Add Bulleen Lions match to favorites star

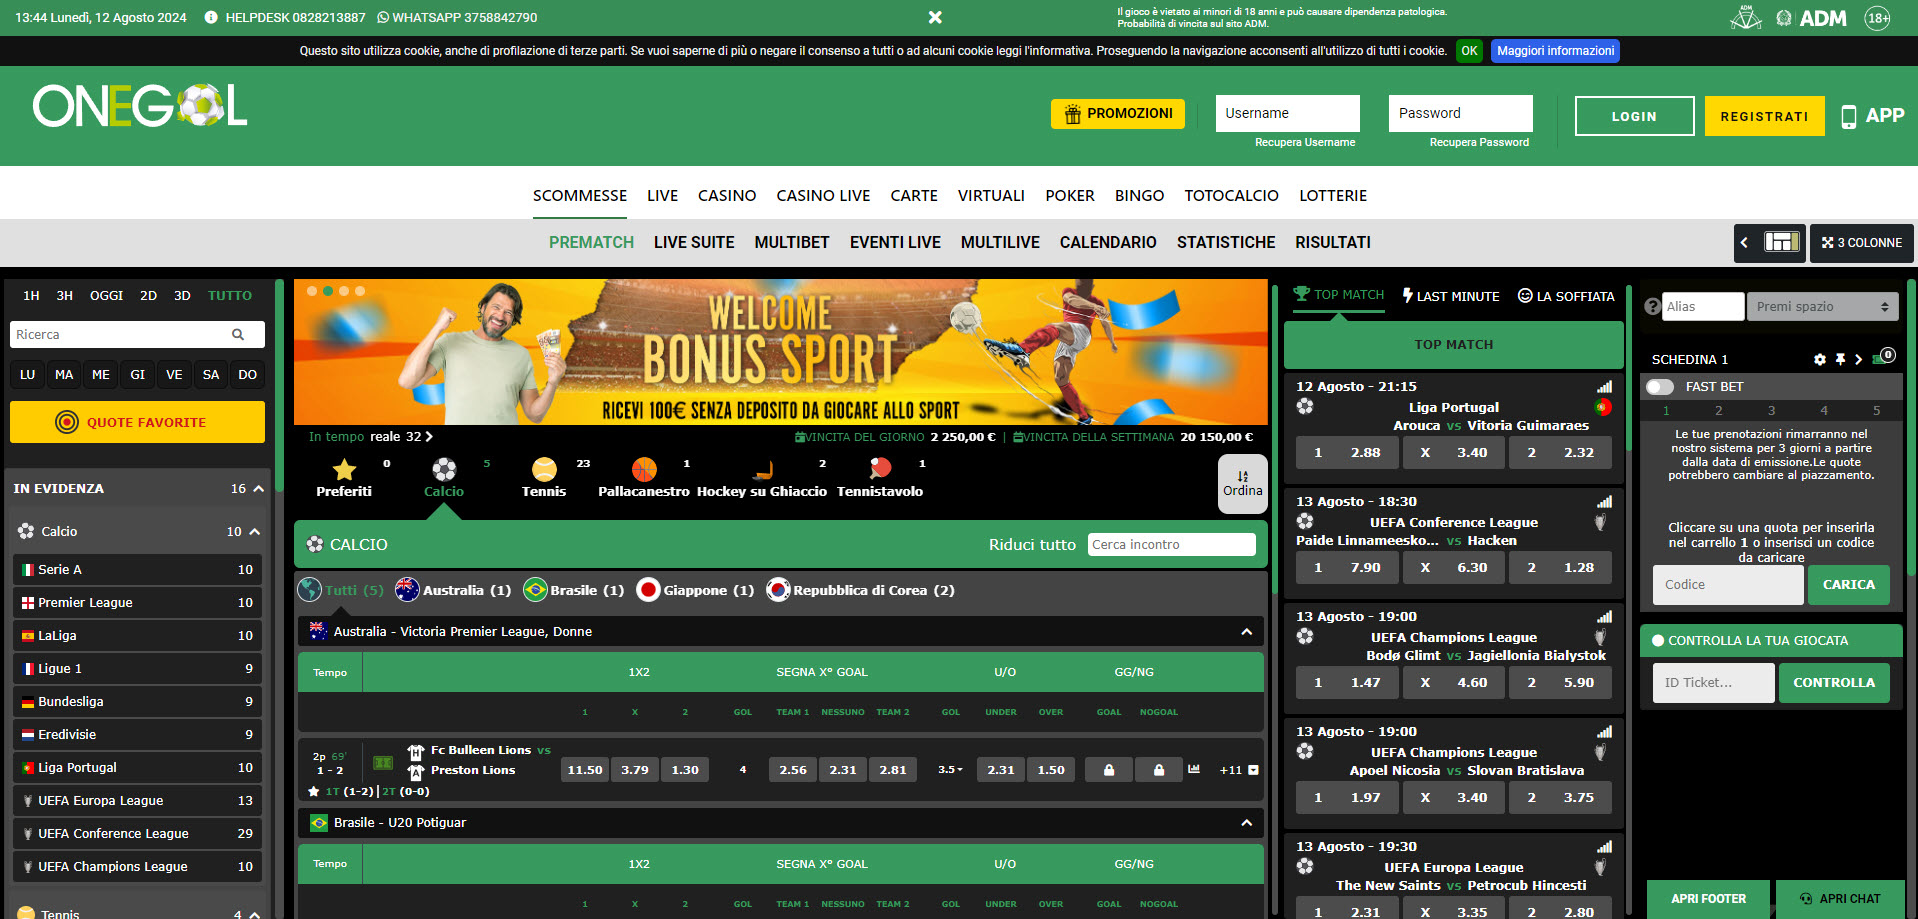314,791
